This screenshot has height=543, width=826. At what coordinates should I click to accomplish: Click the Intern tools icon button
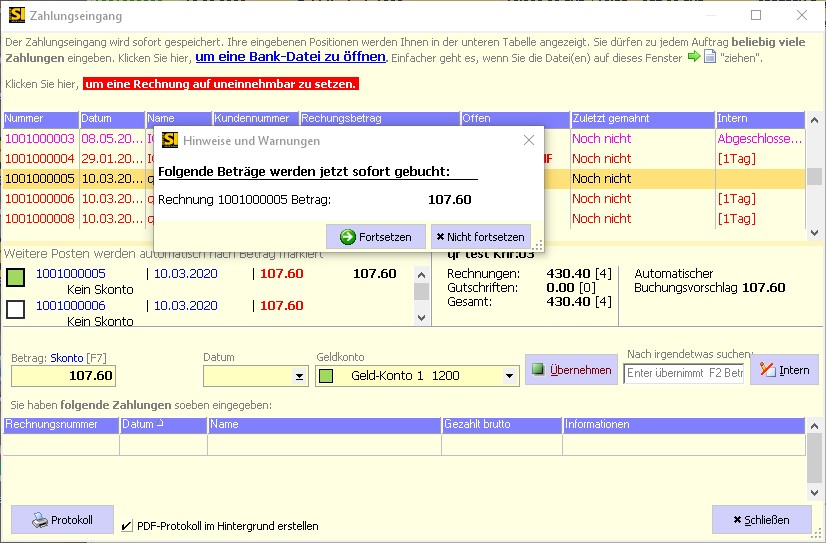[784, 370]
